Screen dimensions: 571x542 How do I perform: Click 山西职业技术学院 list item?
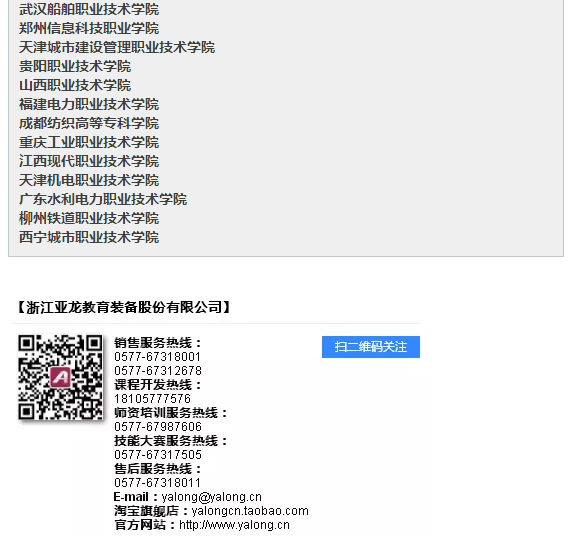(75, 85)
